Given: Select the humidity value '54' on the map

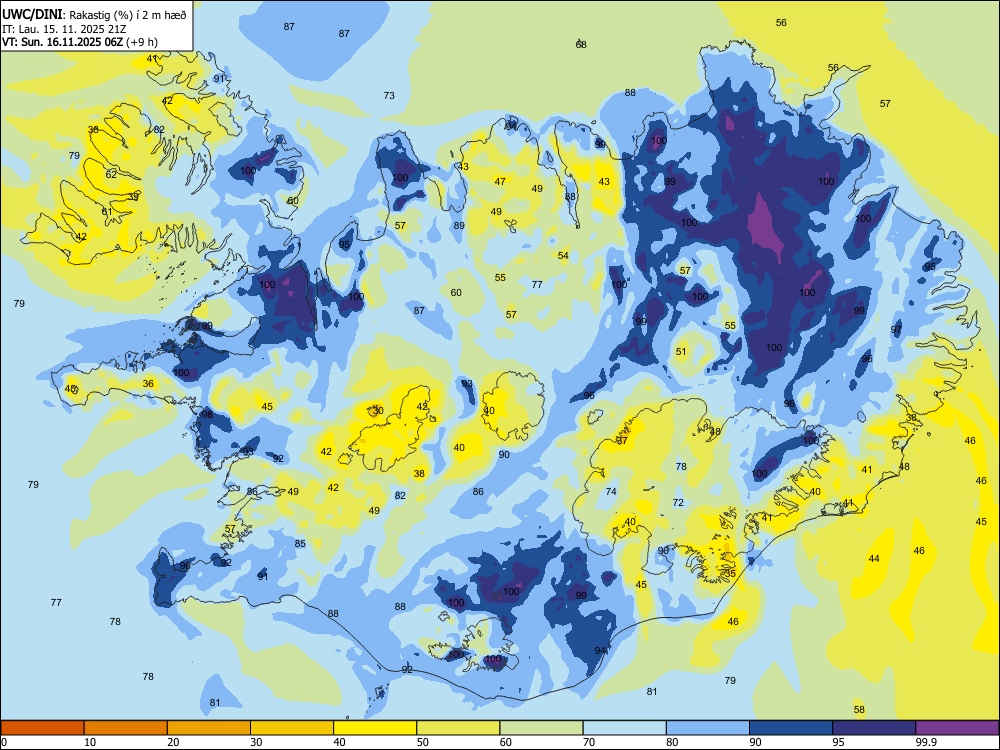Looking at the screenshot, I should click(x=563, y=256).
